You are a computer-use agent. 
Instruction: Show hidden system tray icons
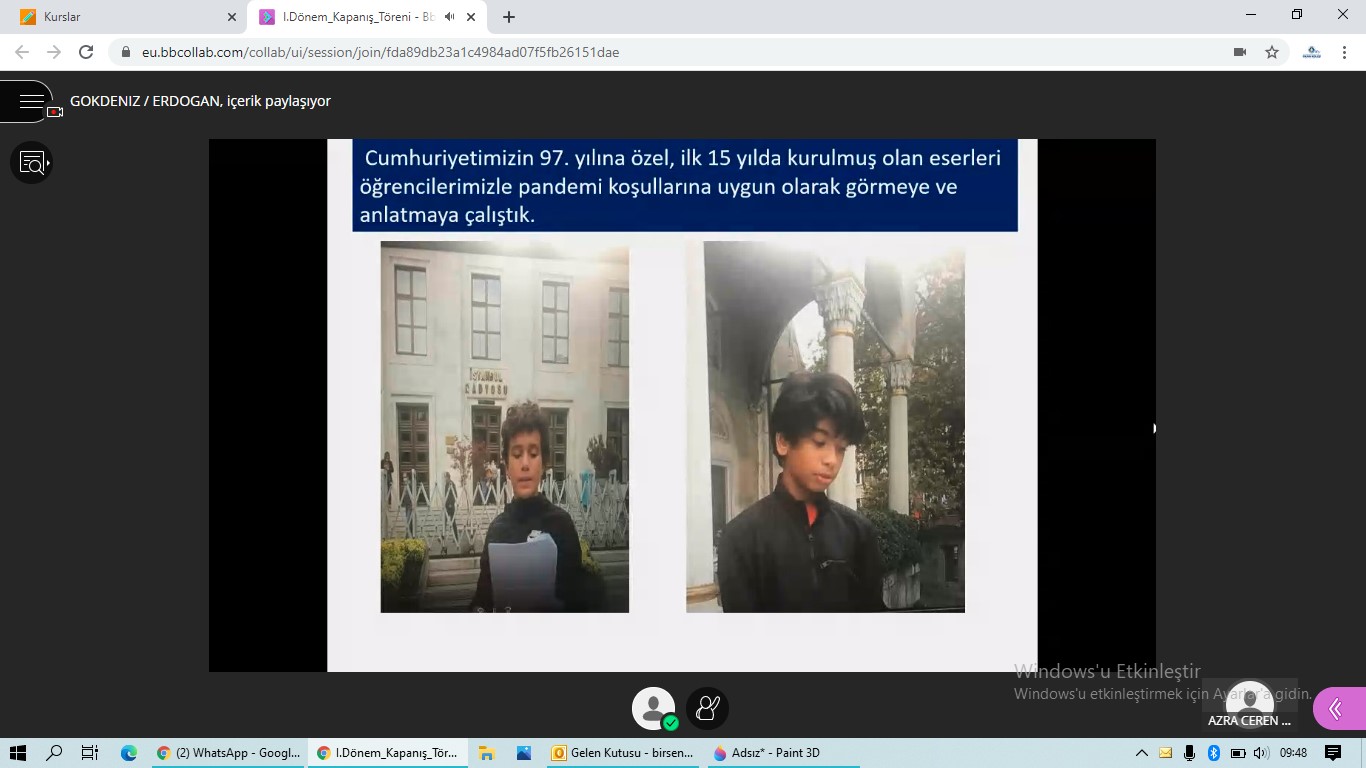(1141, 753)
